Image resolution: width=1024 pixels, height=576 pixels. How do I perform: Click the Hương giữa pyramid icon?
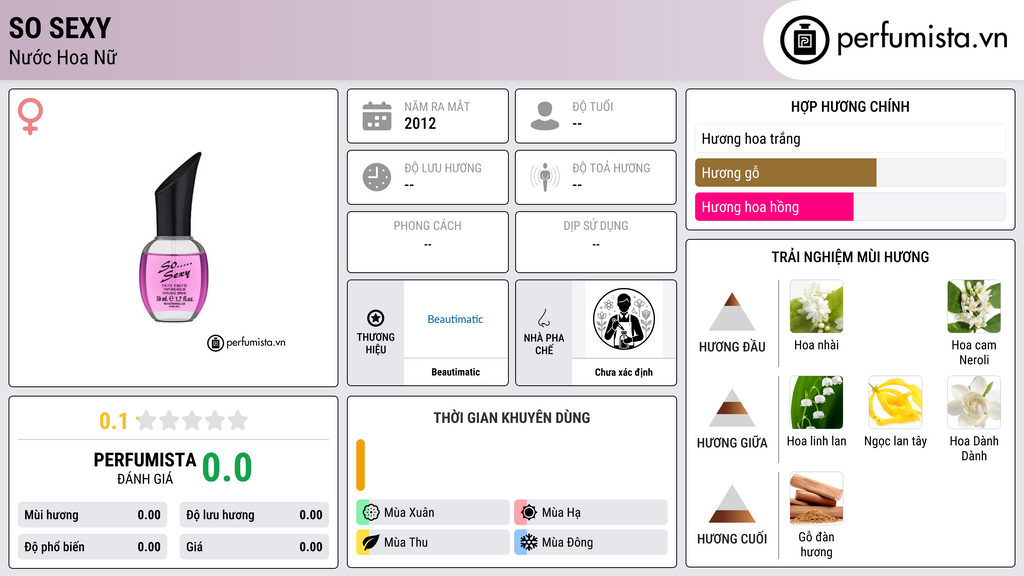pyautogui.click(x=732, y=408)
